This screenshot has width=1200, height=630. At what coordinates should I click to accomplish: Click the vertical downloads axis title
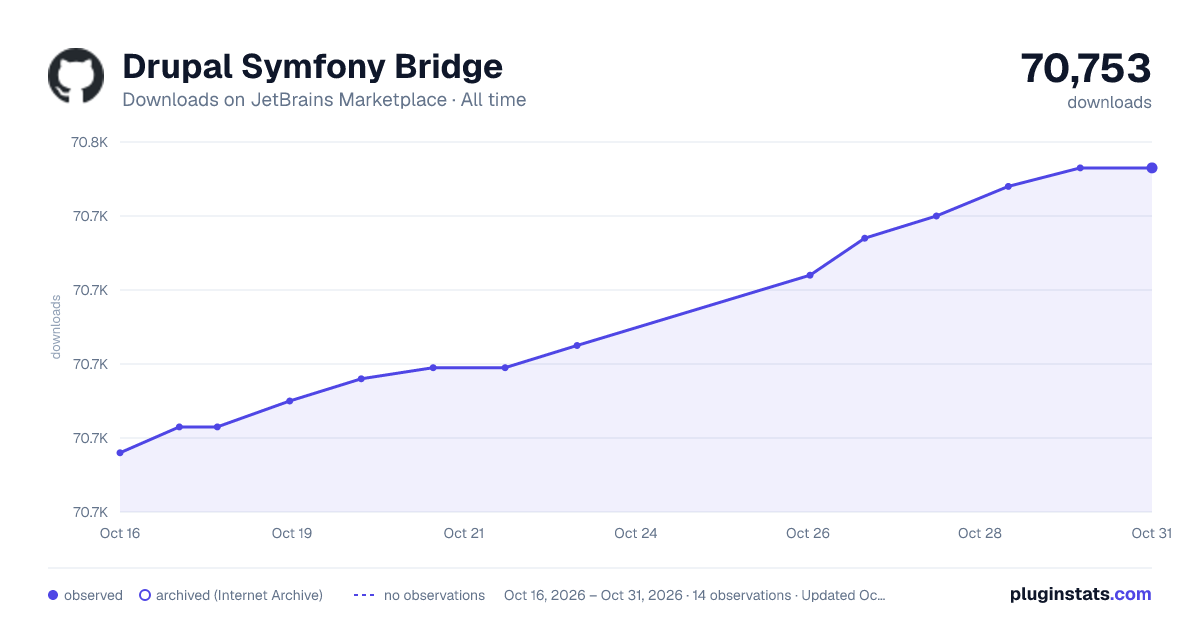[56, 327]
